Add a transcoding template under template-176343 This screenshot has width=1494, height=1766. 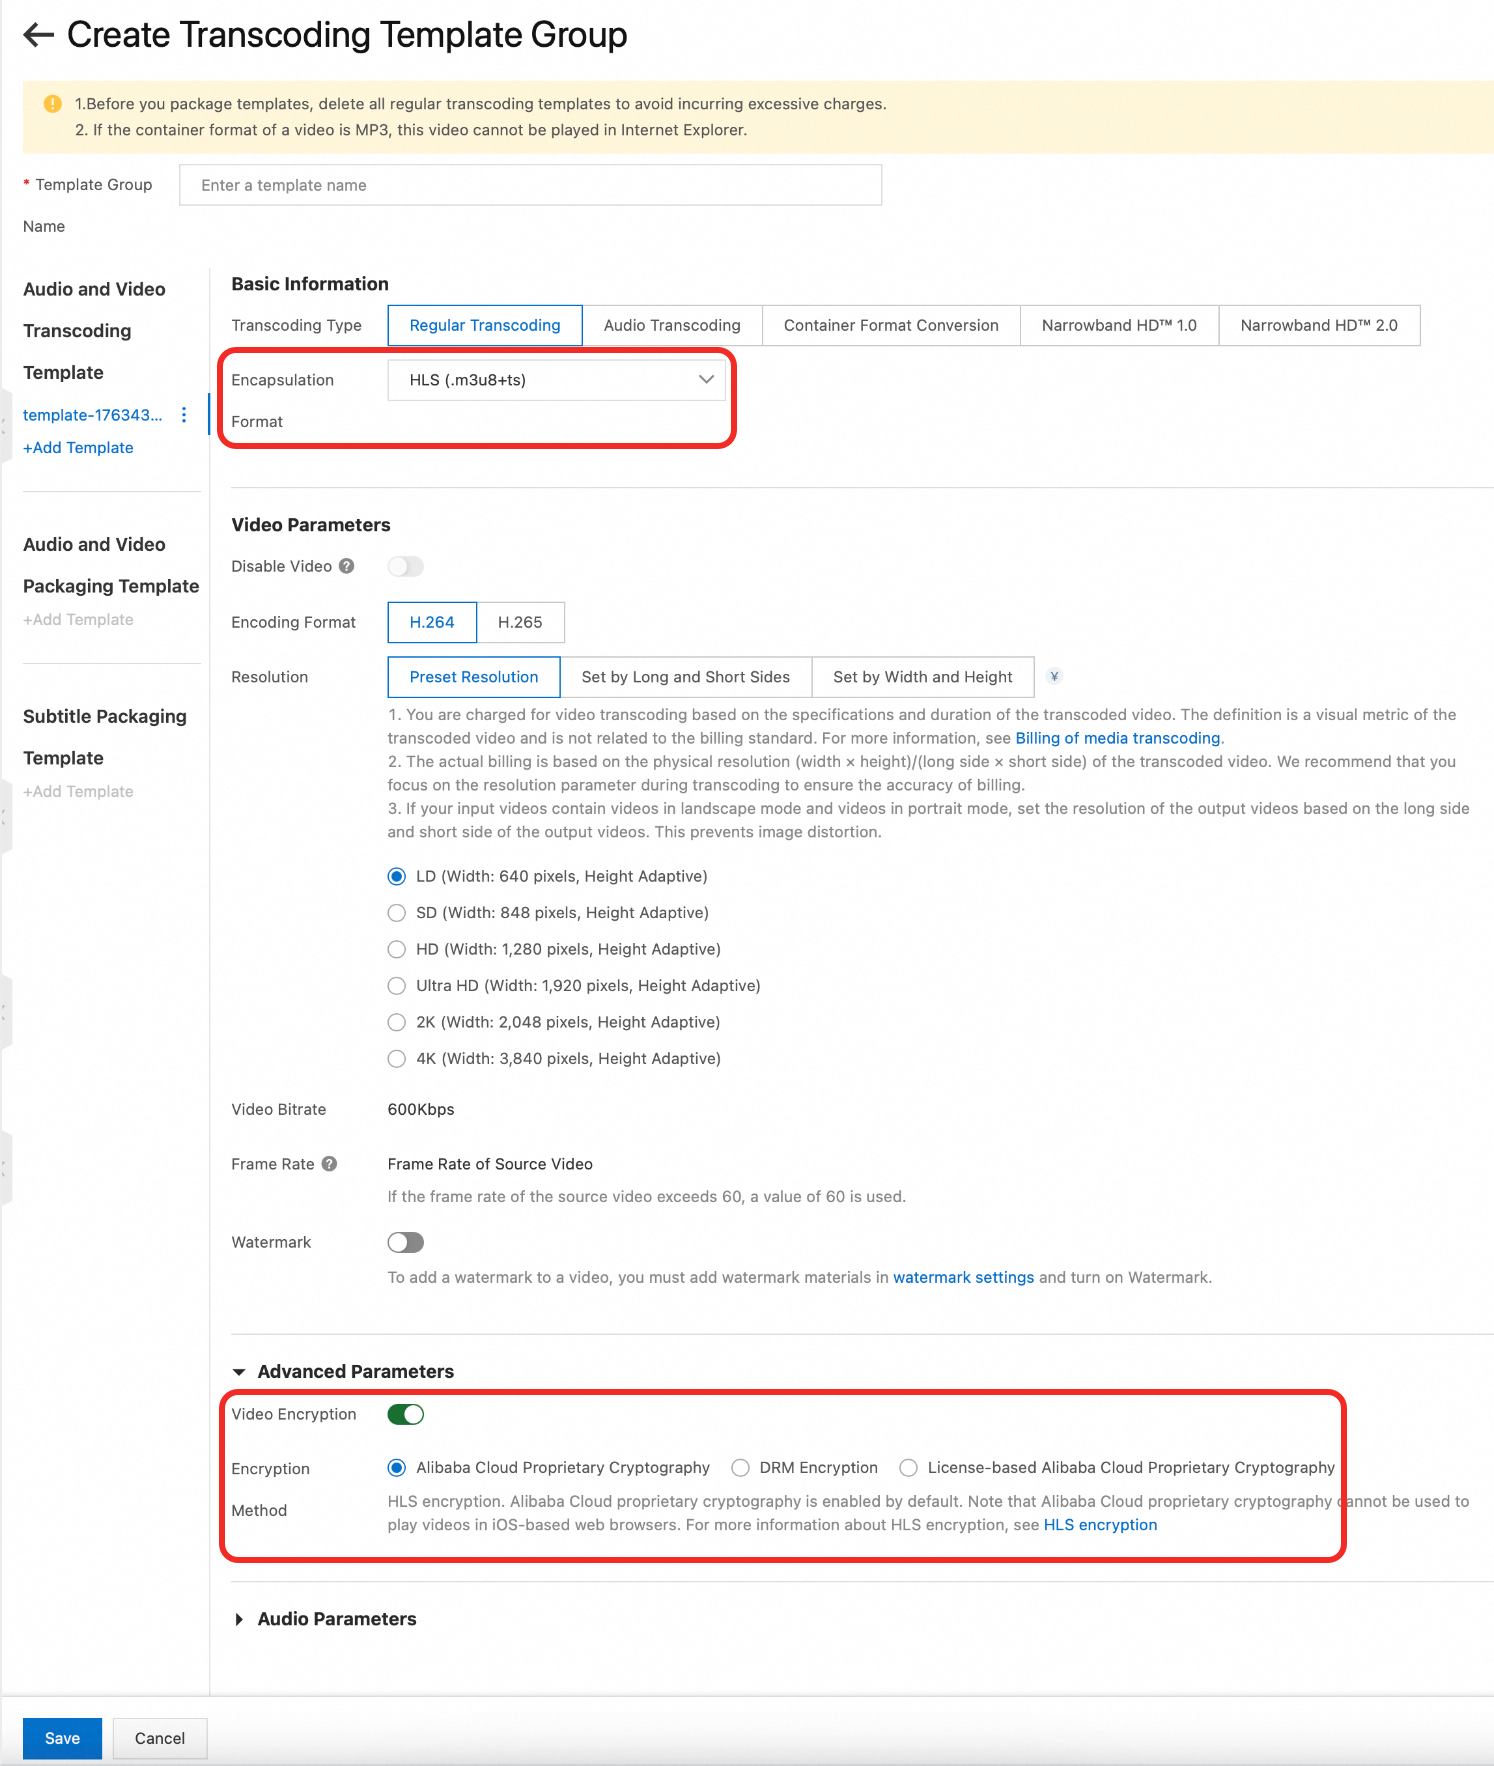(78, 448)
